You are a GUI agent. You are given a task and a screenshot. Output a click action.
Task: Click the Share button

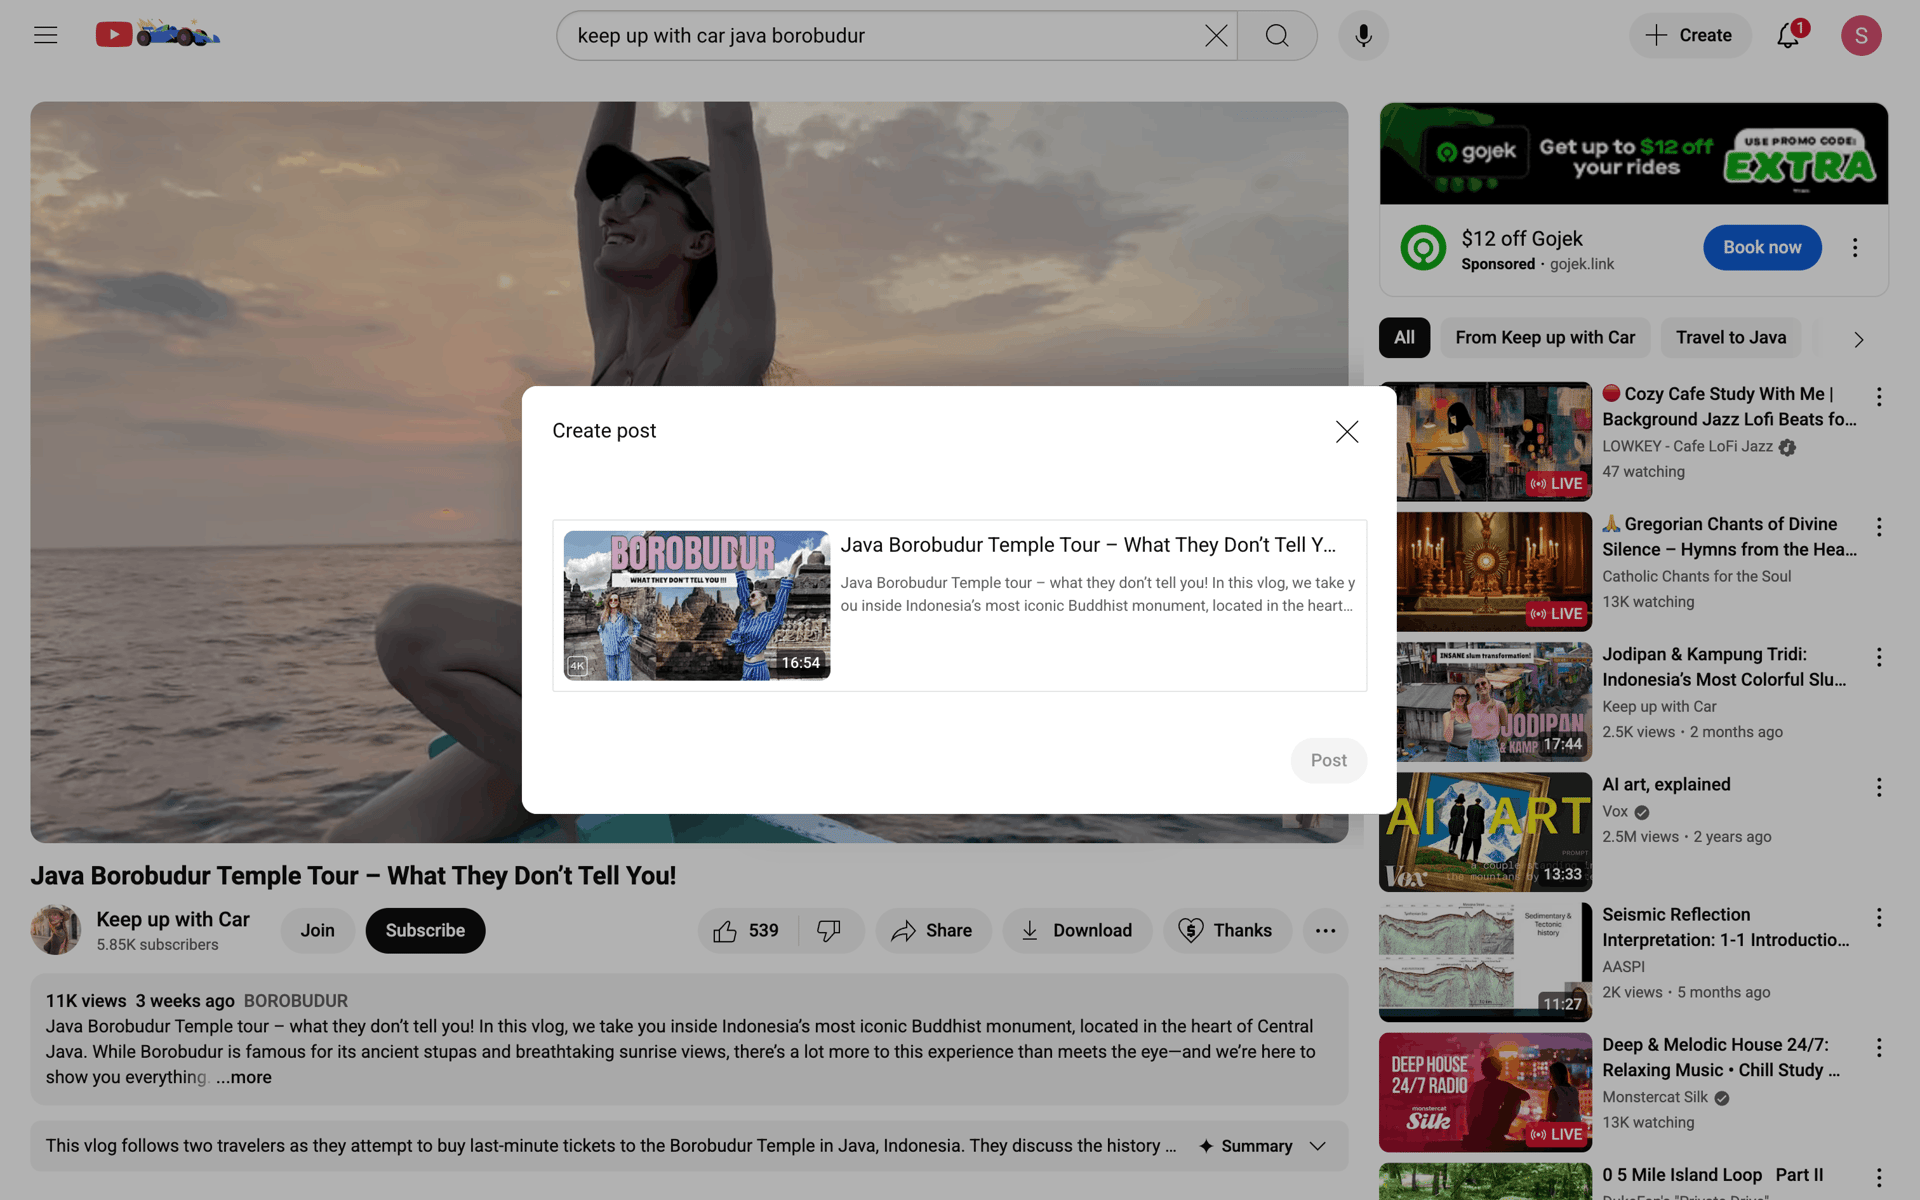pyautogui.click(x=932, y=931)
